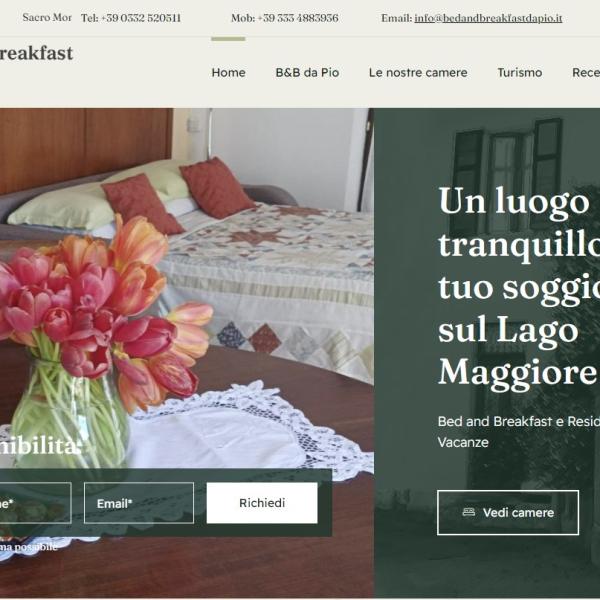Focus the name field left of Email
The image size is (600, 600).
point(36,503)
